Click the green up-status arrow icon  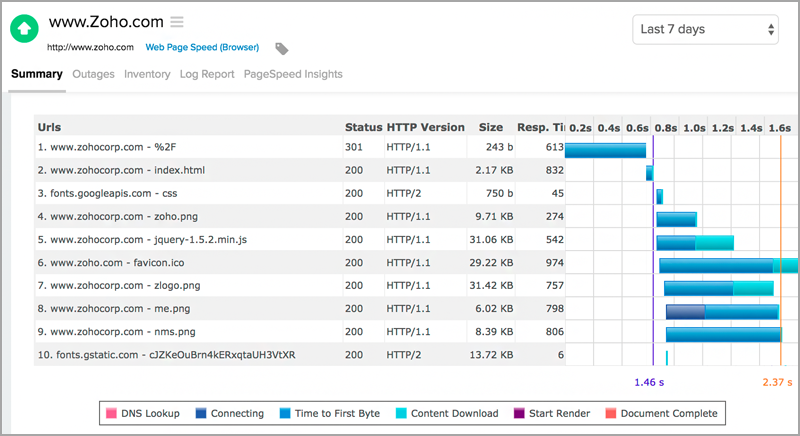coord(25,28)
